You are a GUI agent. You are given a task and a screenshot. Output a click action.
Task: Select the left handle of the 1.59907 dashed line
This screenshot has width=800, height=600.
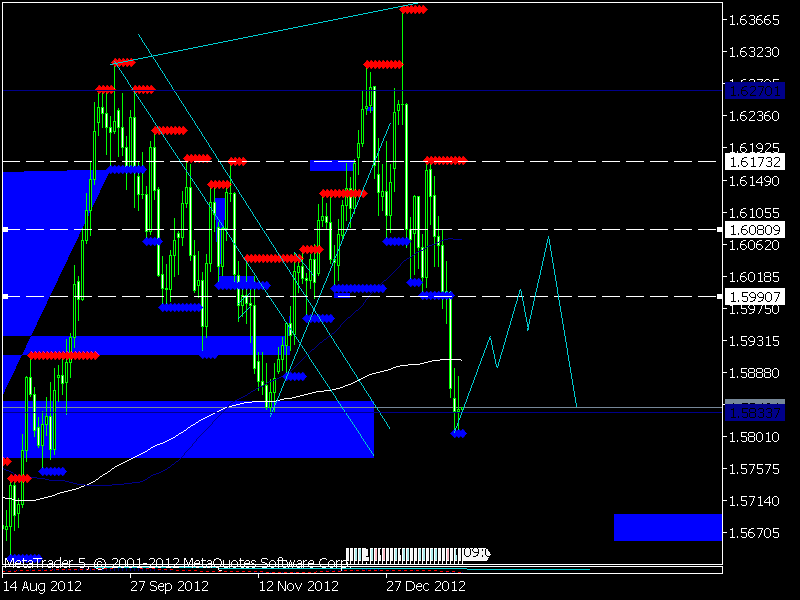pyautogui.click(x=6, y=296)
